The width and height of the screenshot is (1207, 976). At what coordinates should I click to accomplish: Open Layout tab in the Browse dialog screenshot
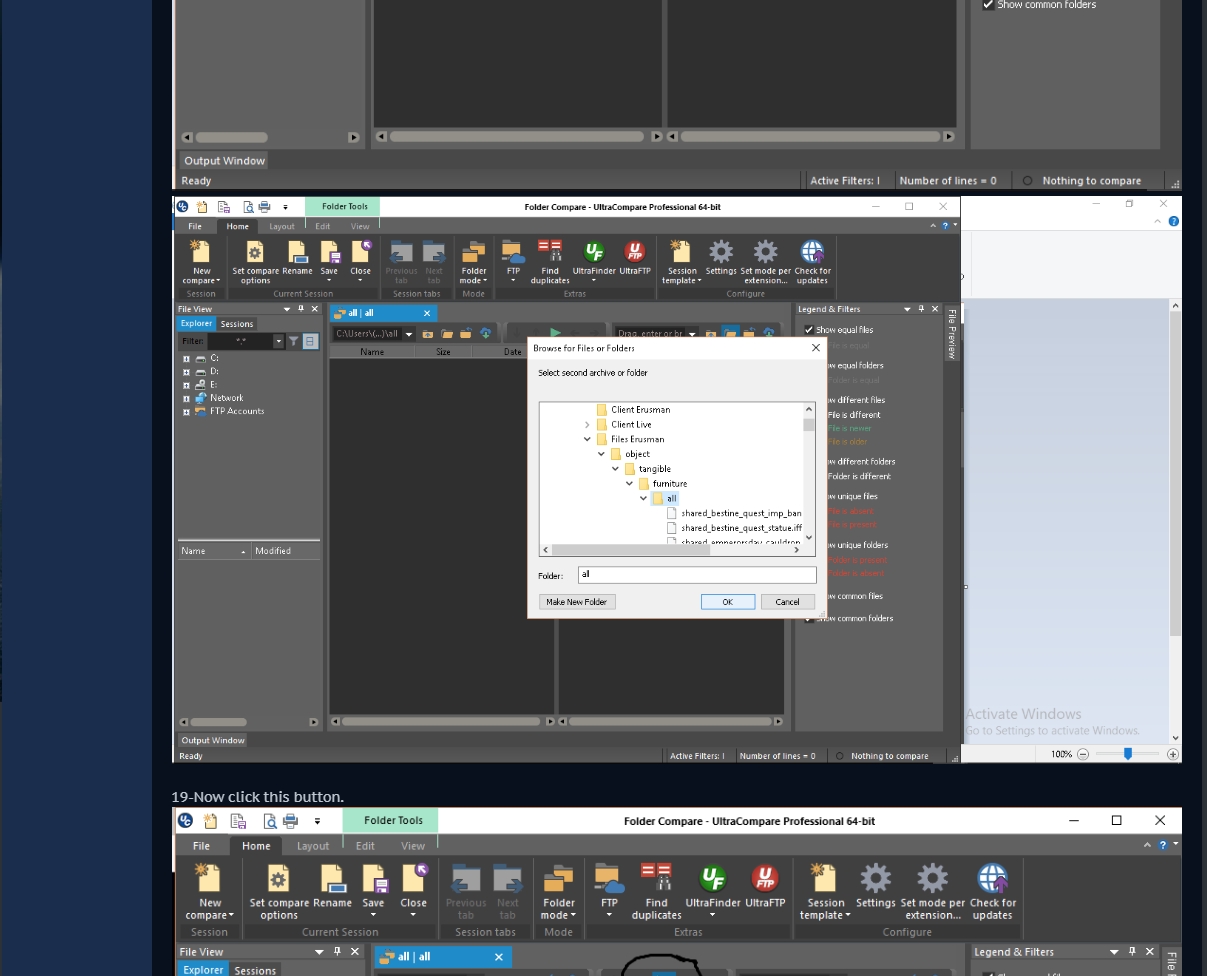(282, 227)
